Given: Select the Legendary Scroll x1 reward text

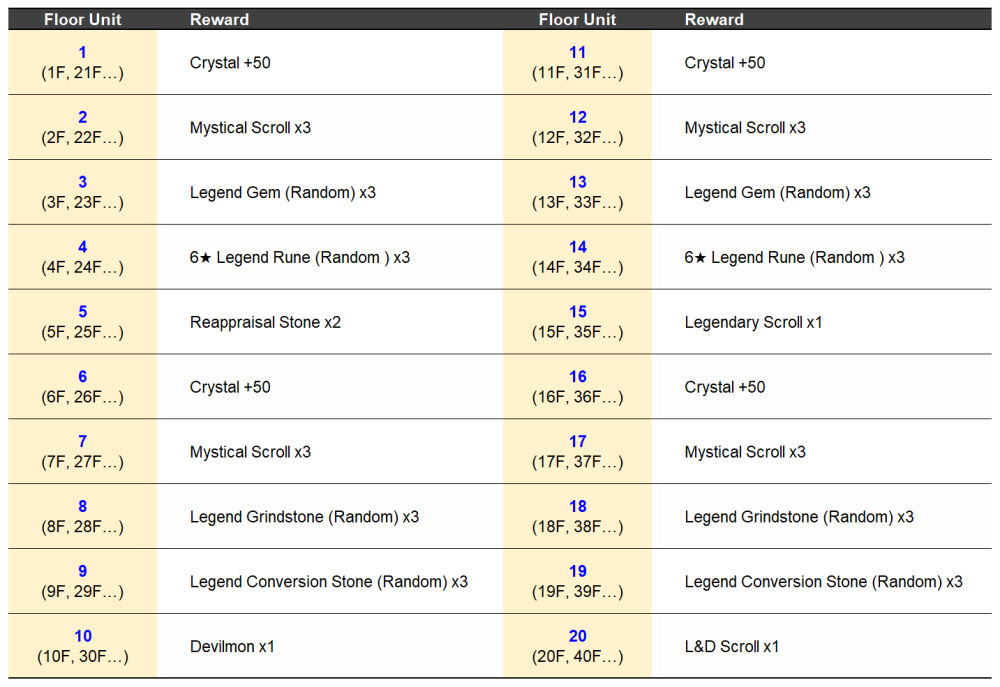Looking at the screenshot, I should [x=753, y=322].
